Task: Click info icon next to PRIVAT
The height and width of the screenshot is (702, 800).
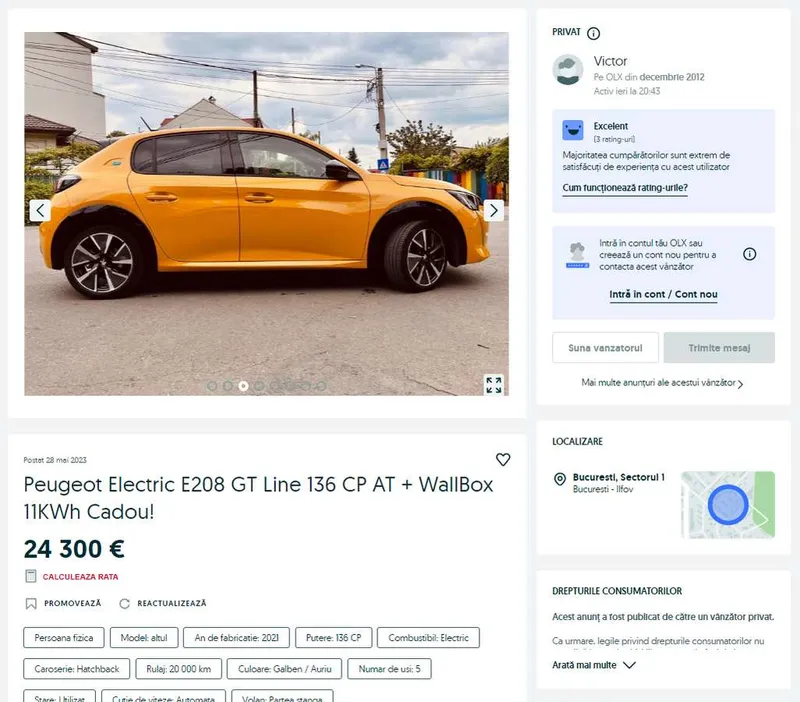Action: [x=593, y=33]
